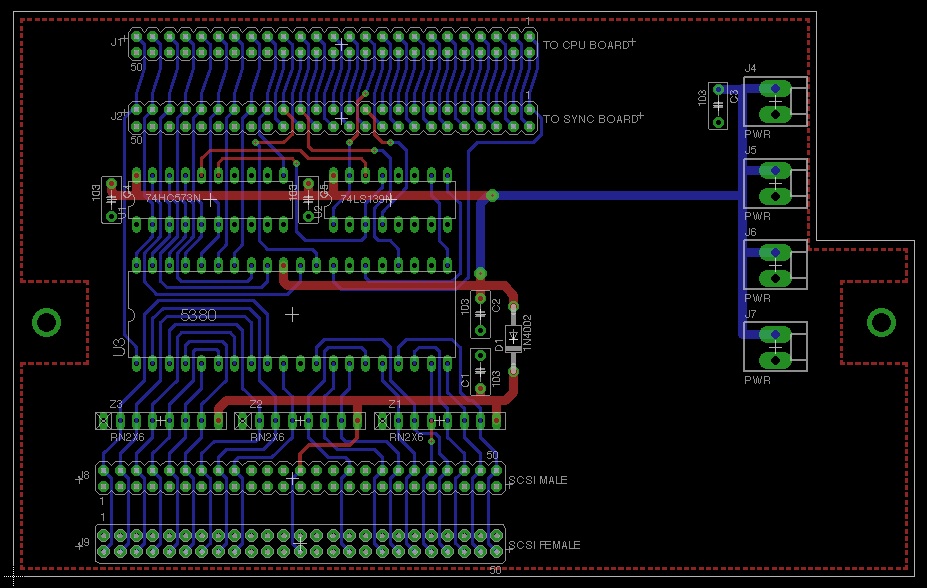The width and height of the screenshot is (927, 588).
Task: Click the Z2 resistor network label
Action: pos(256,404)
